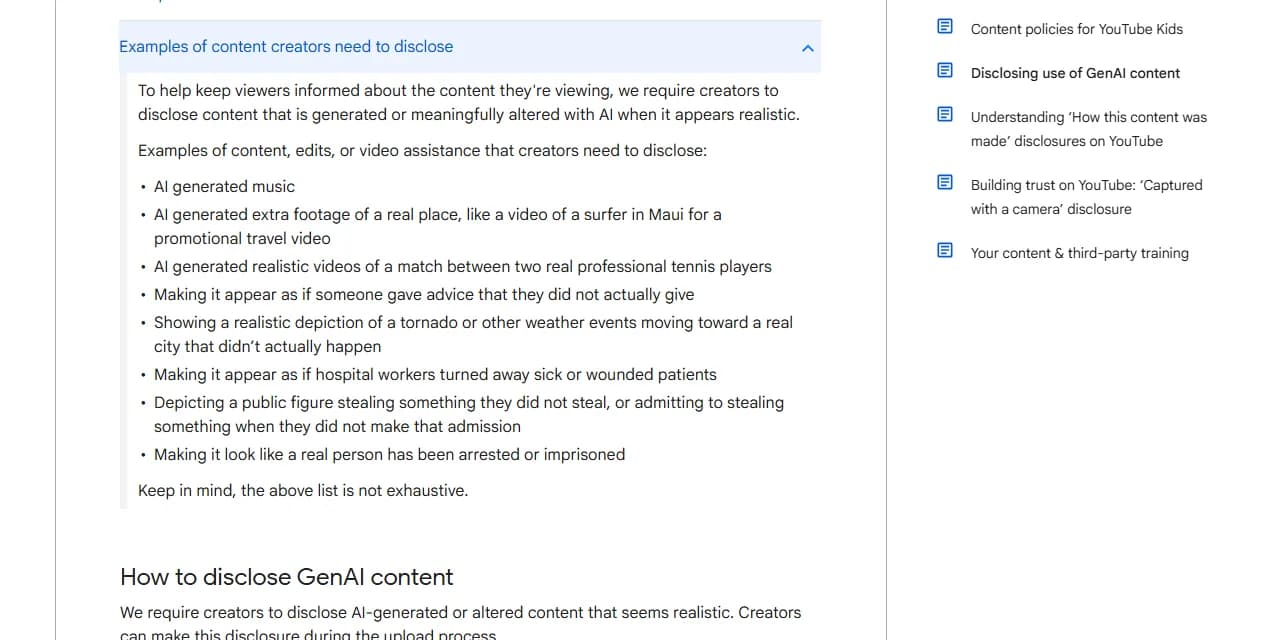Click the chevron arrow beside the Examples header
The width and height of the screenshot is (1280, 640).
808,48
